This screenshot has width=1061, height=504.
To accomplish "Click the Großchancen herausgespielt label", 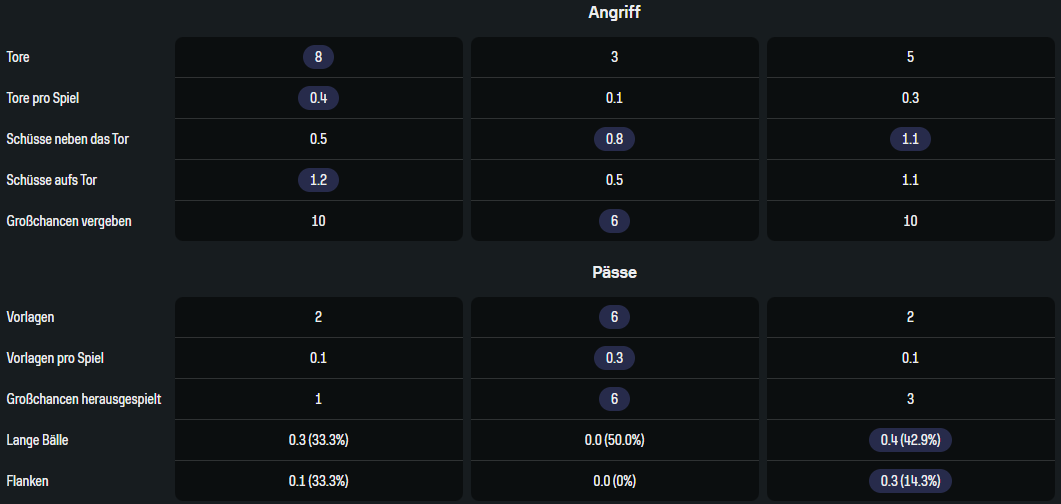I will tap(84, 399).
